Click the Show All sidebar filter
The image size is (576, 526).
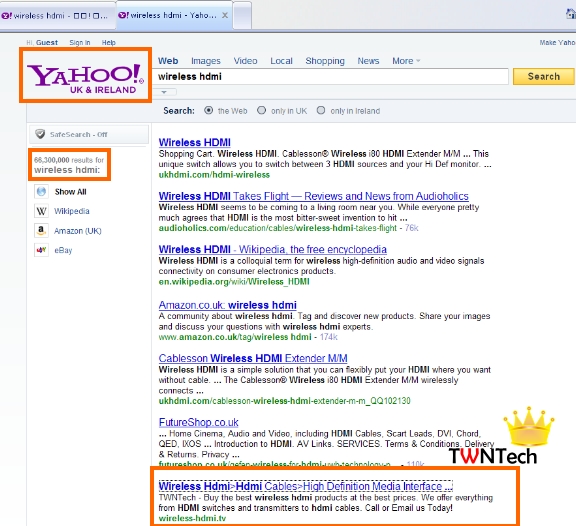(71, 192)
